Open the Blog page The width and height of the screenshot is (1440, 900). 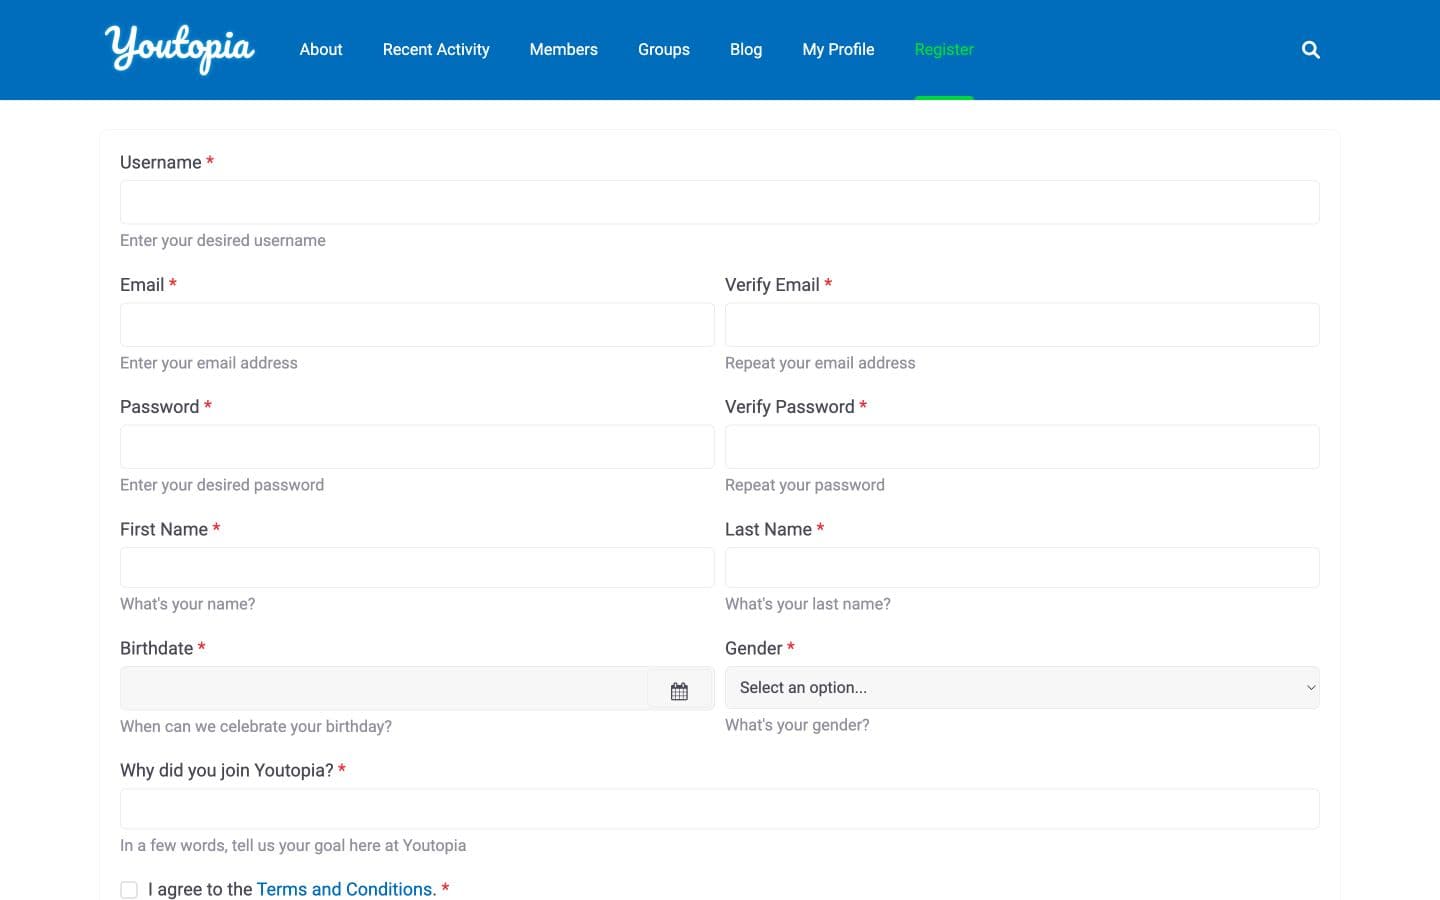[x=746, y=49]
